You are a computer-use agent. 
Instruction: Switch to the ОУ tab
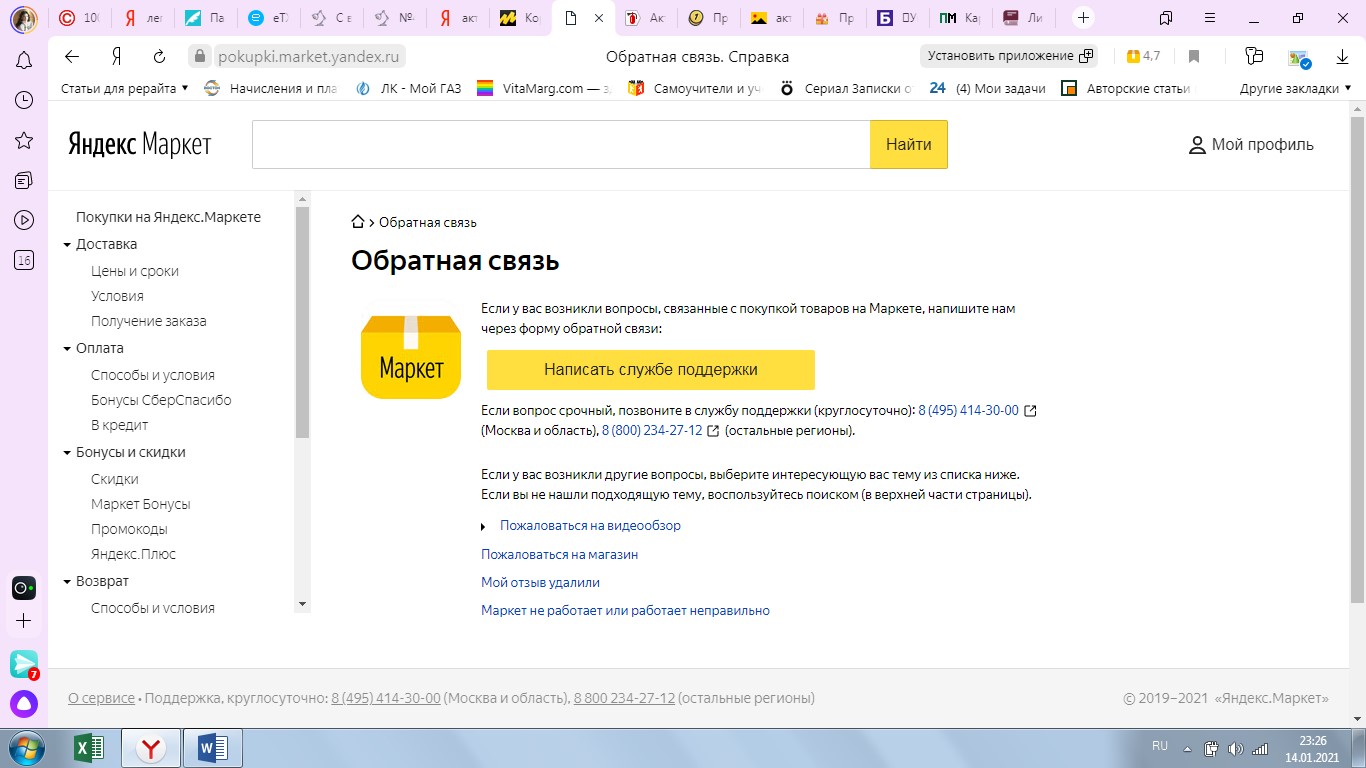tap(899, 18)
